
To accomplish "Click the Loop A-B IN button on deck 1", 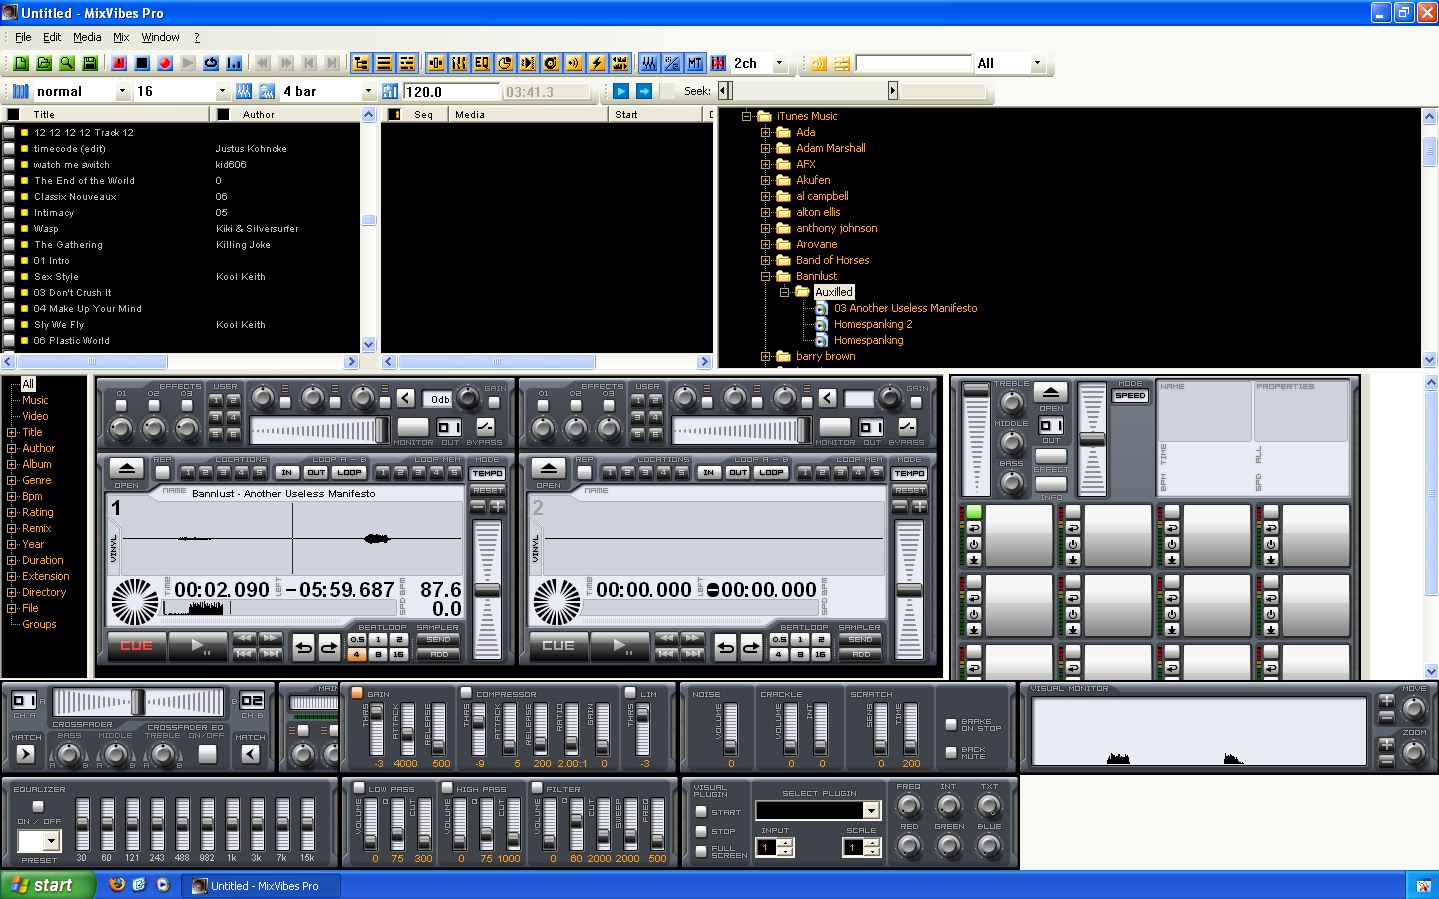I will pyautogui.click(x=287, y=472).
